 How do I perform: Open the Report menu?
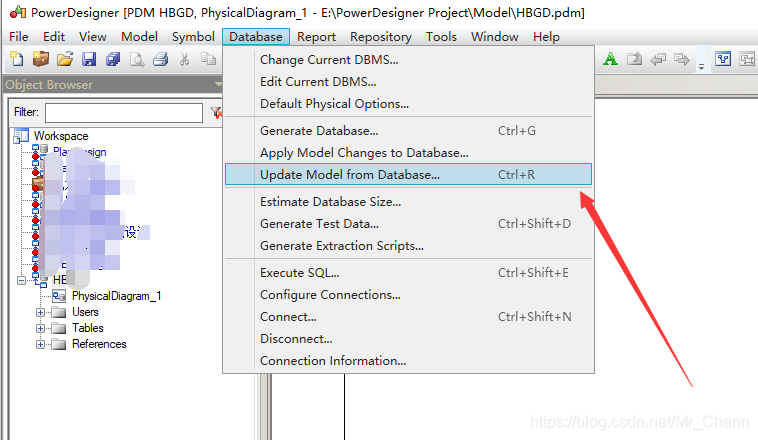coord(316,37)
